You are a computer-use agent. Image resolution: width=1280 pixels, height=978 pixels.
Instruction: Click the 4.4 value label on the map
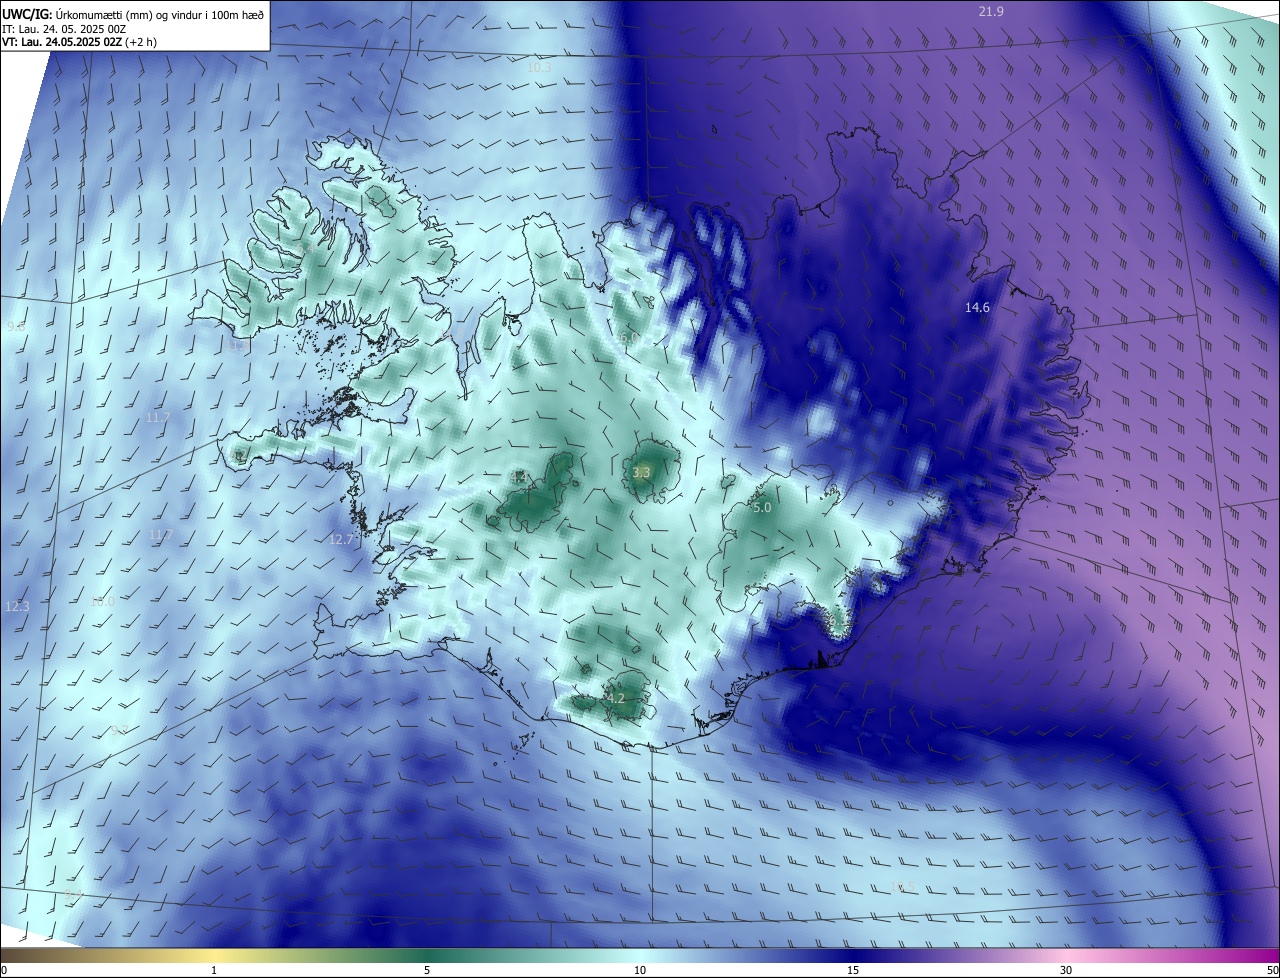click(519, 478)
